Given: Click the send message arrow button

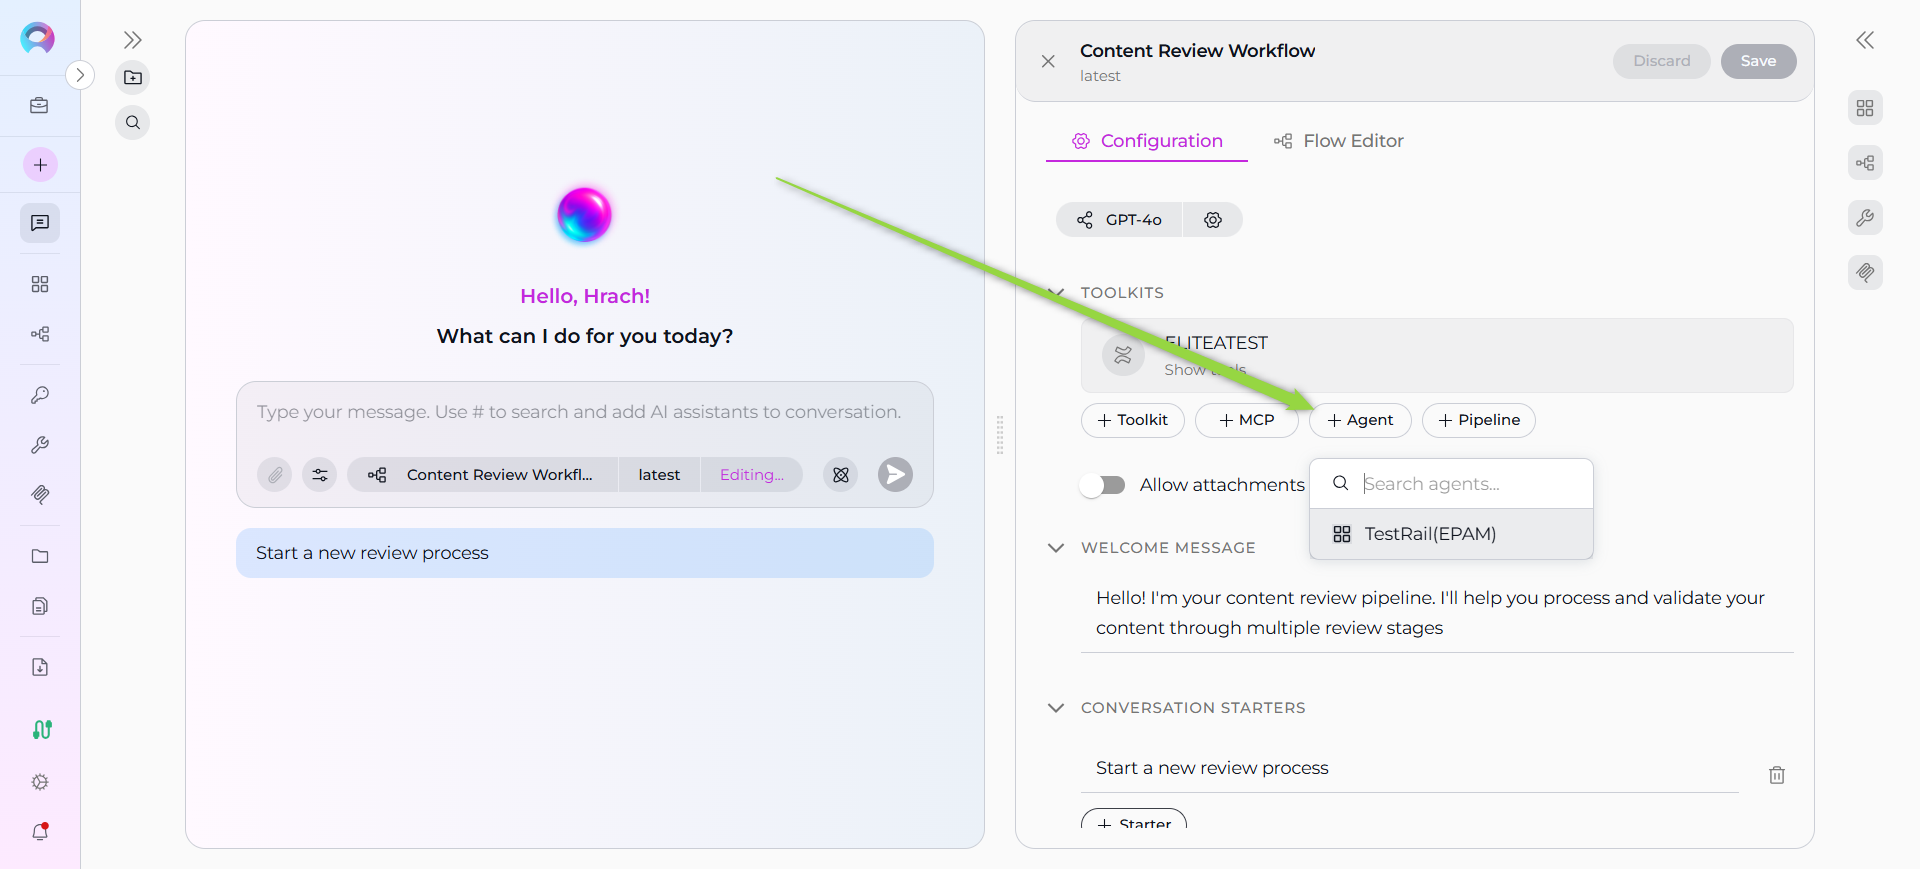Looking at the screenshot, I should [x=895, y=475].
